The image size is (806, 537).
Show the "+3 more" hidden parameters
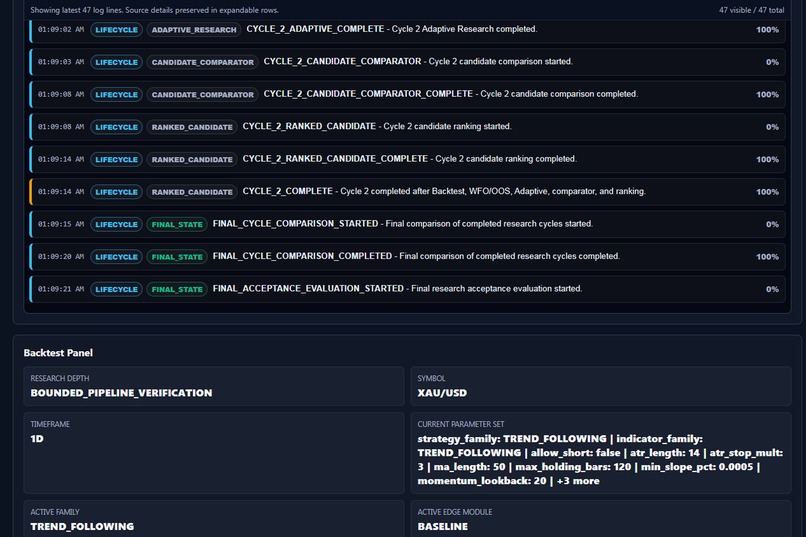click(578, 481)
